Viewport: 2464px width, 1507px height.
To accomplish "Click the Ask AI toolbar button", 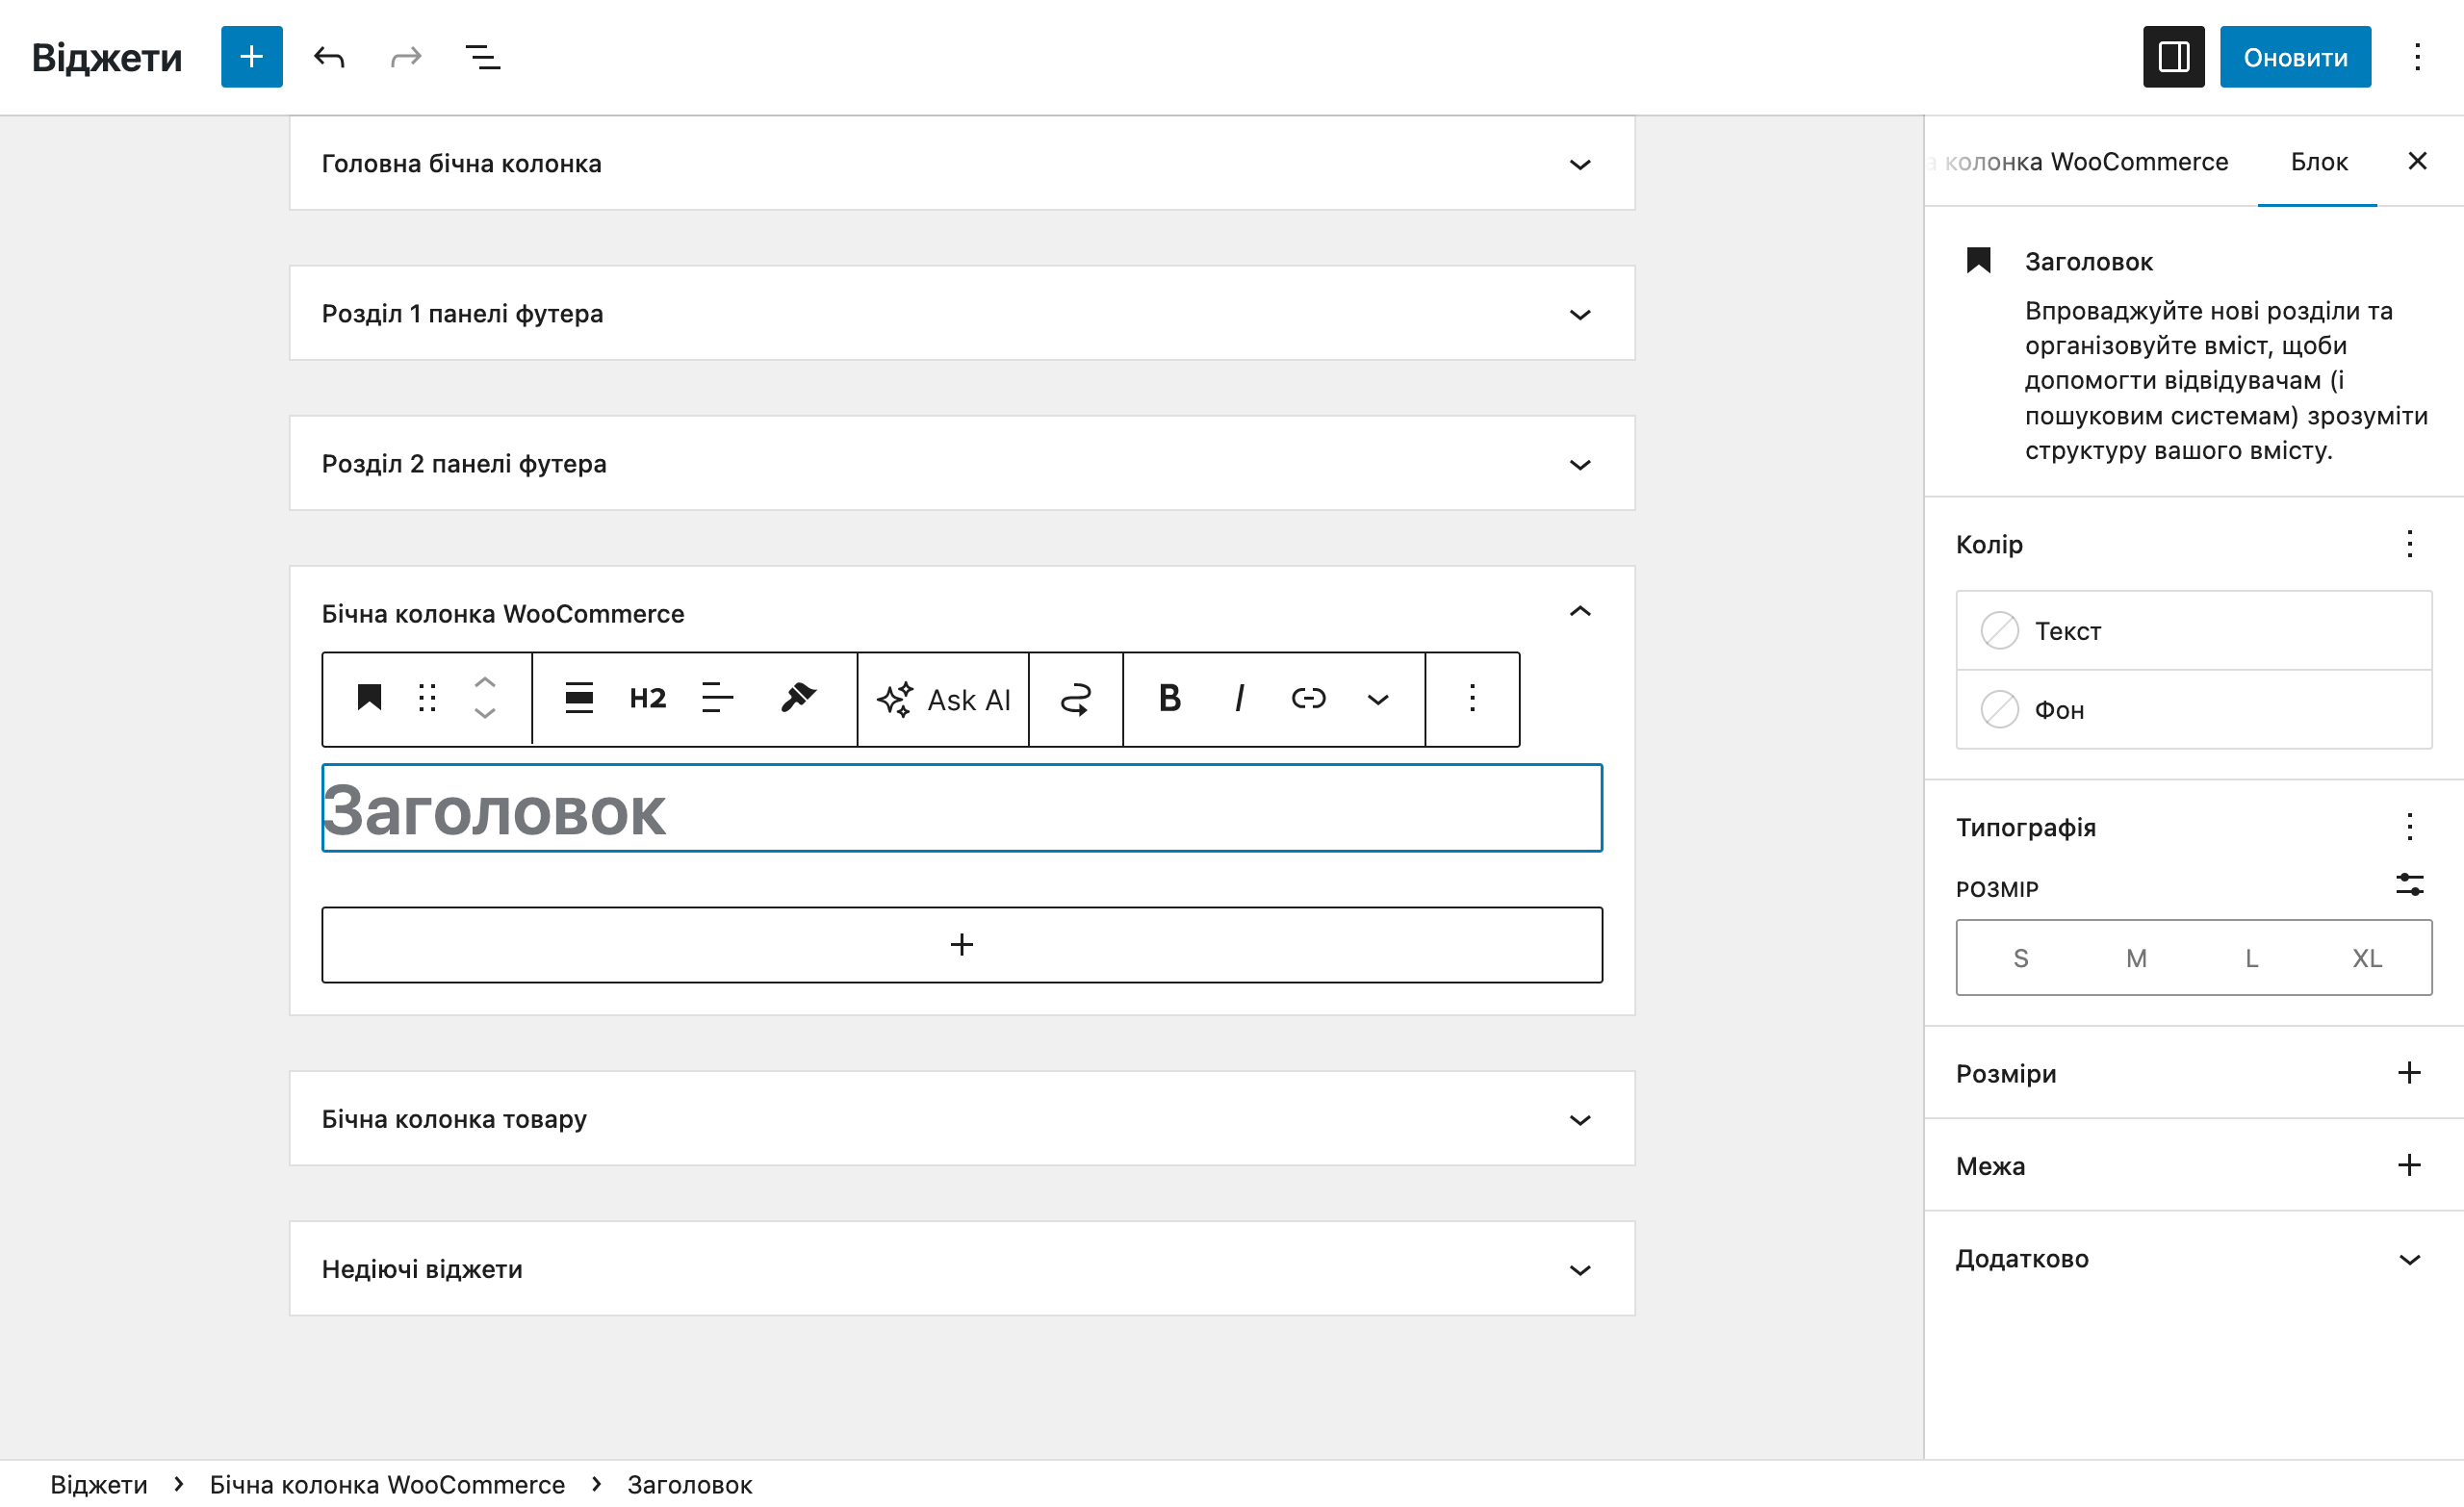I will pyautogui.click(x=943, y=699).
